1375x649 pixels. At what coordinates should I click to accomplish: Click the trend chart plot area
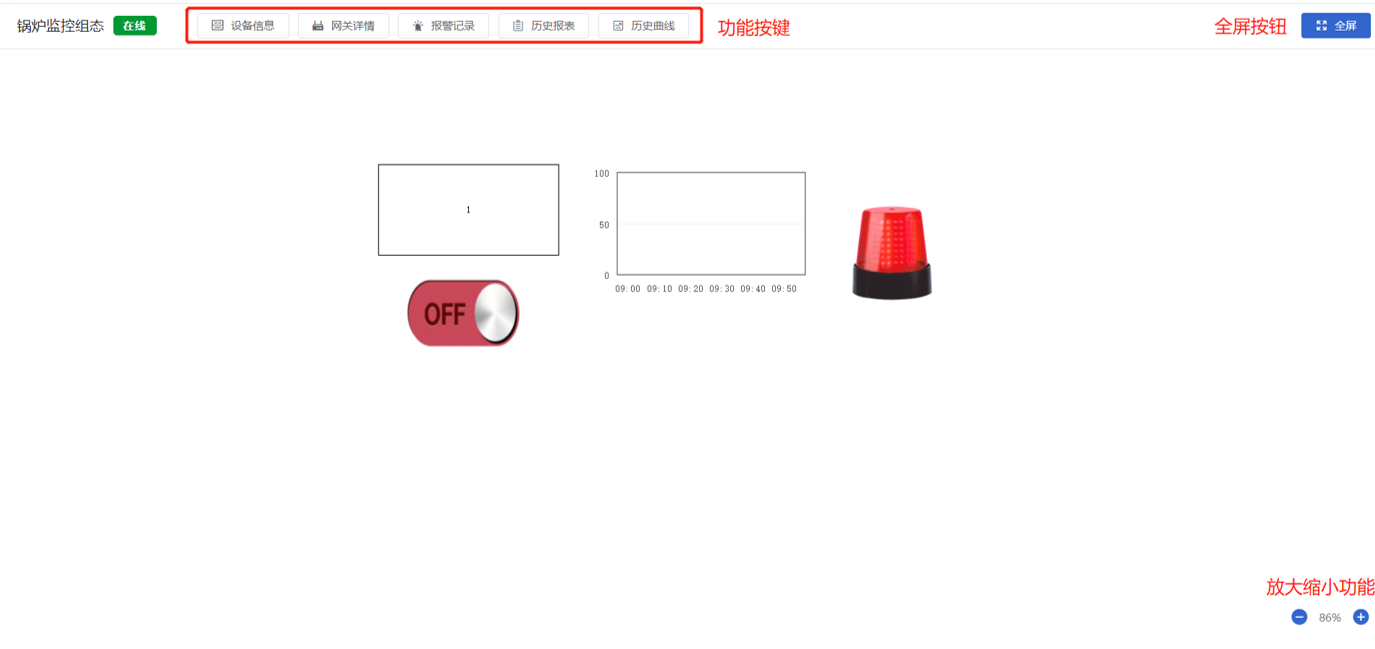pyautogui.click(x=711, y=224)
